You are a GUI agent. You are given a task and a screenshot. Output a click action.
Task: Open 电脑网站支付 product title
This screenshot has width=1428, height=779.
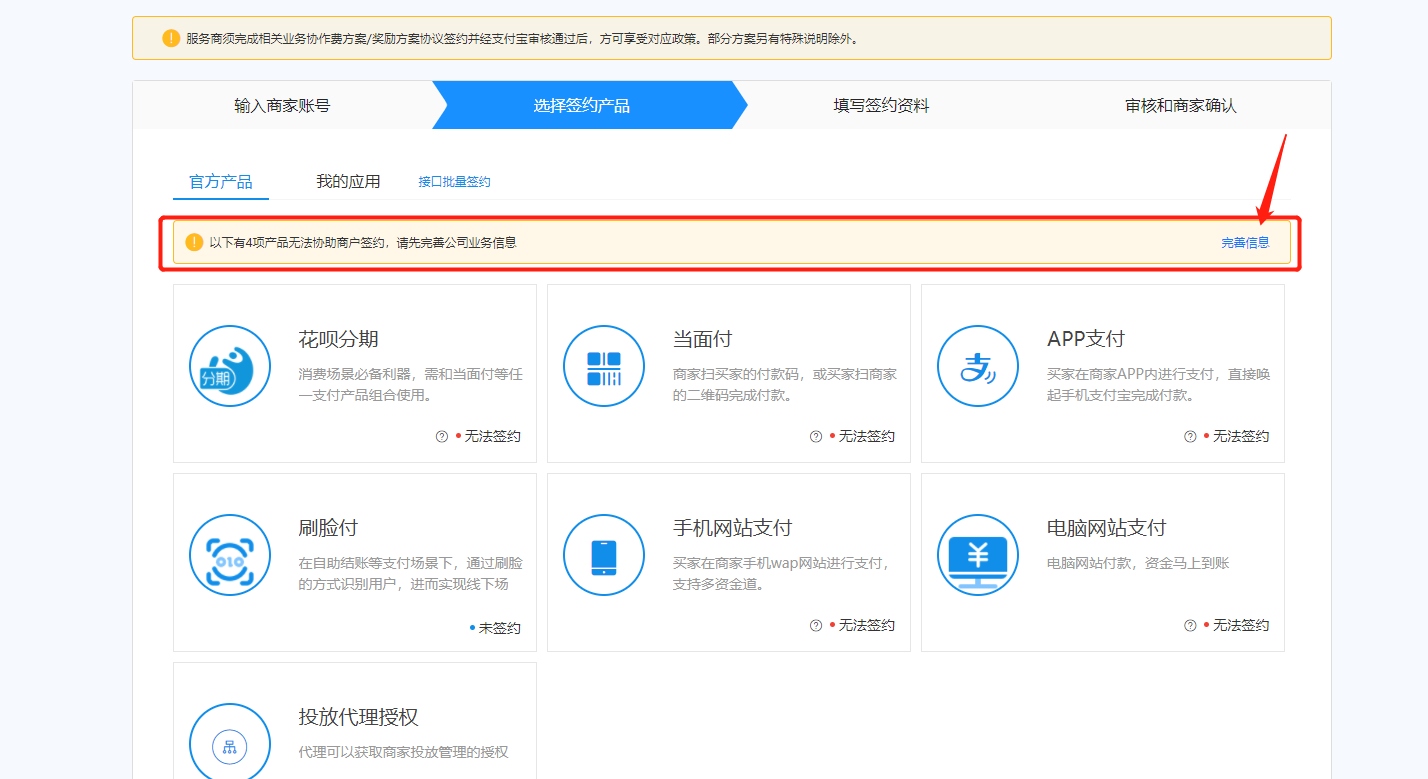pyautogui.click(x=1106, y=528)
